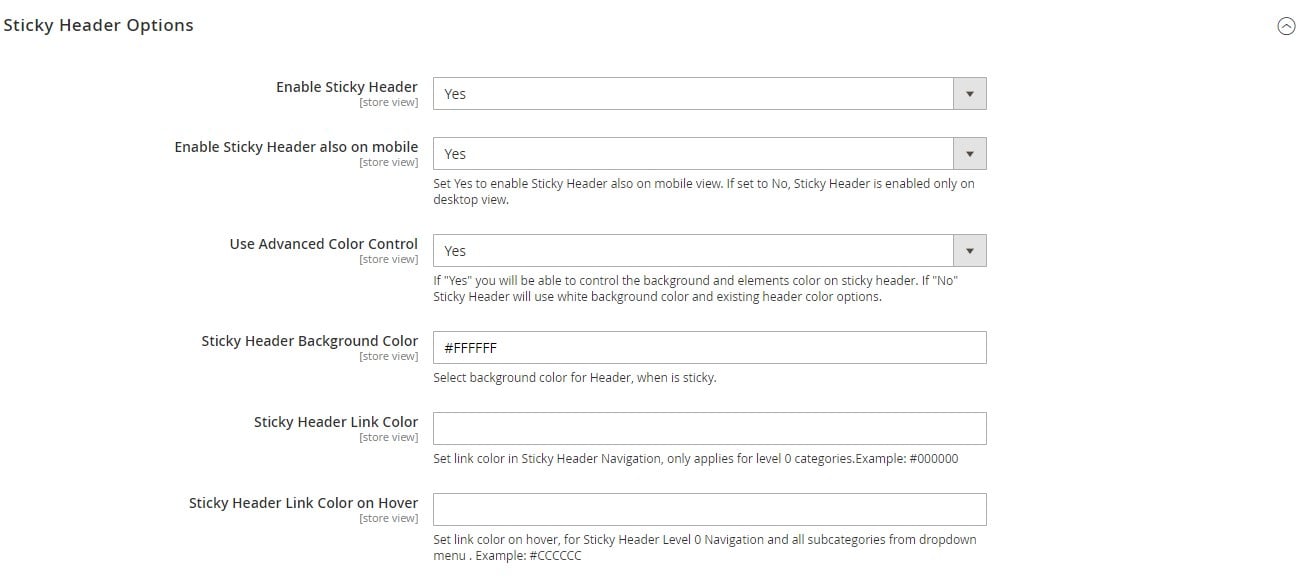Click the Enable Sticky Header also on mobile label

pyautogui.click(x=296, y=147)
